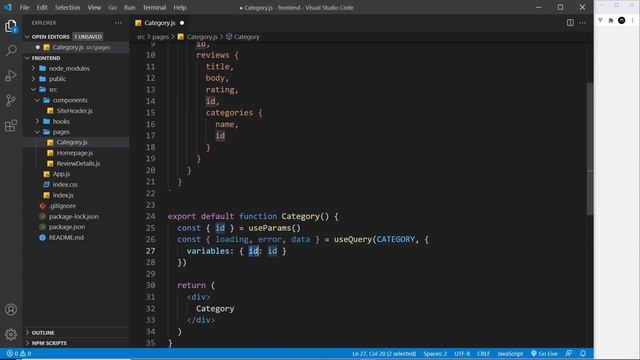Click the VS Code logo icon
640x360 pixels.
tap(8, 7)
